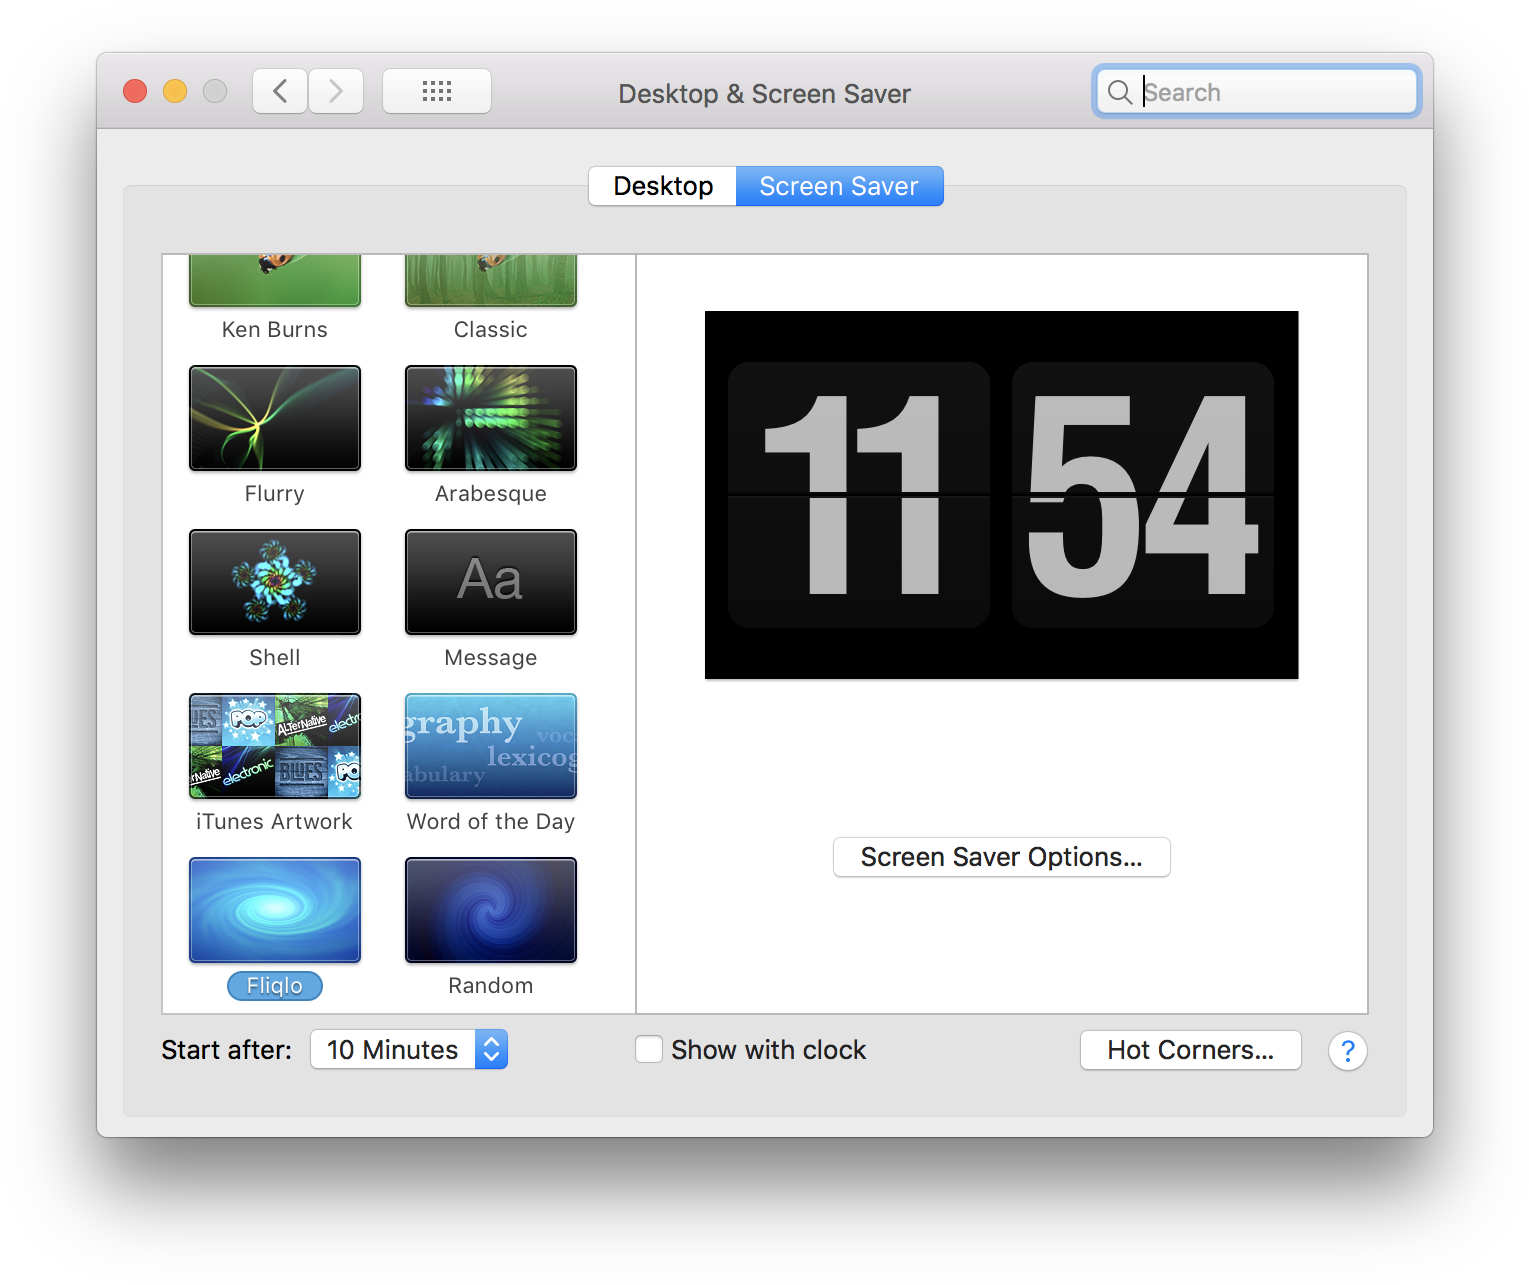Click the Show All grid icon
This screenshot has height=1285, width=1529.
click(437, 92)
